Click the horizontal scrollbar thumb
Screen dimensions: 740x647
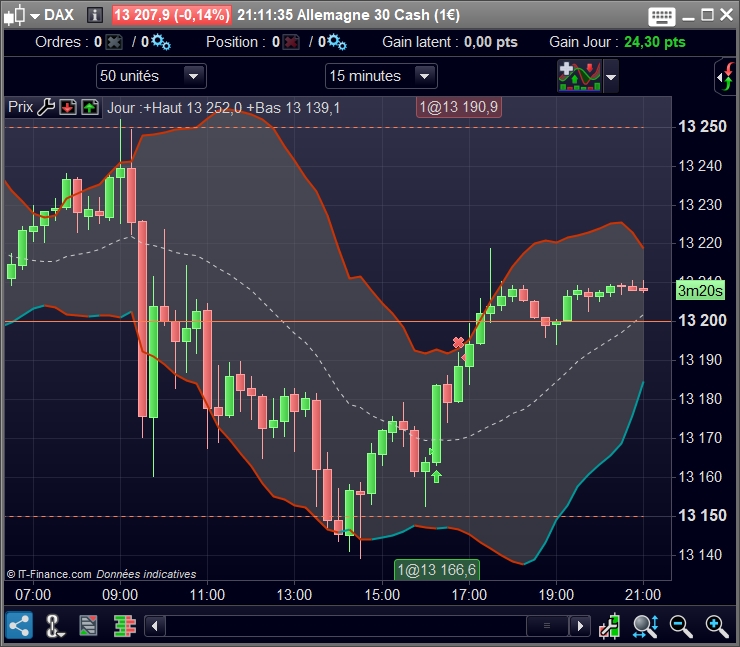point(547,626)
